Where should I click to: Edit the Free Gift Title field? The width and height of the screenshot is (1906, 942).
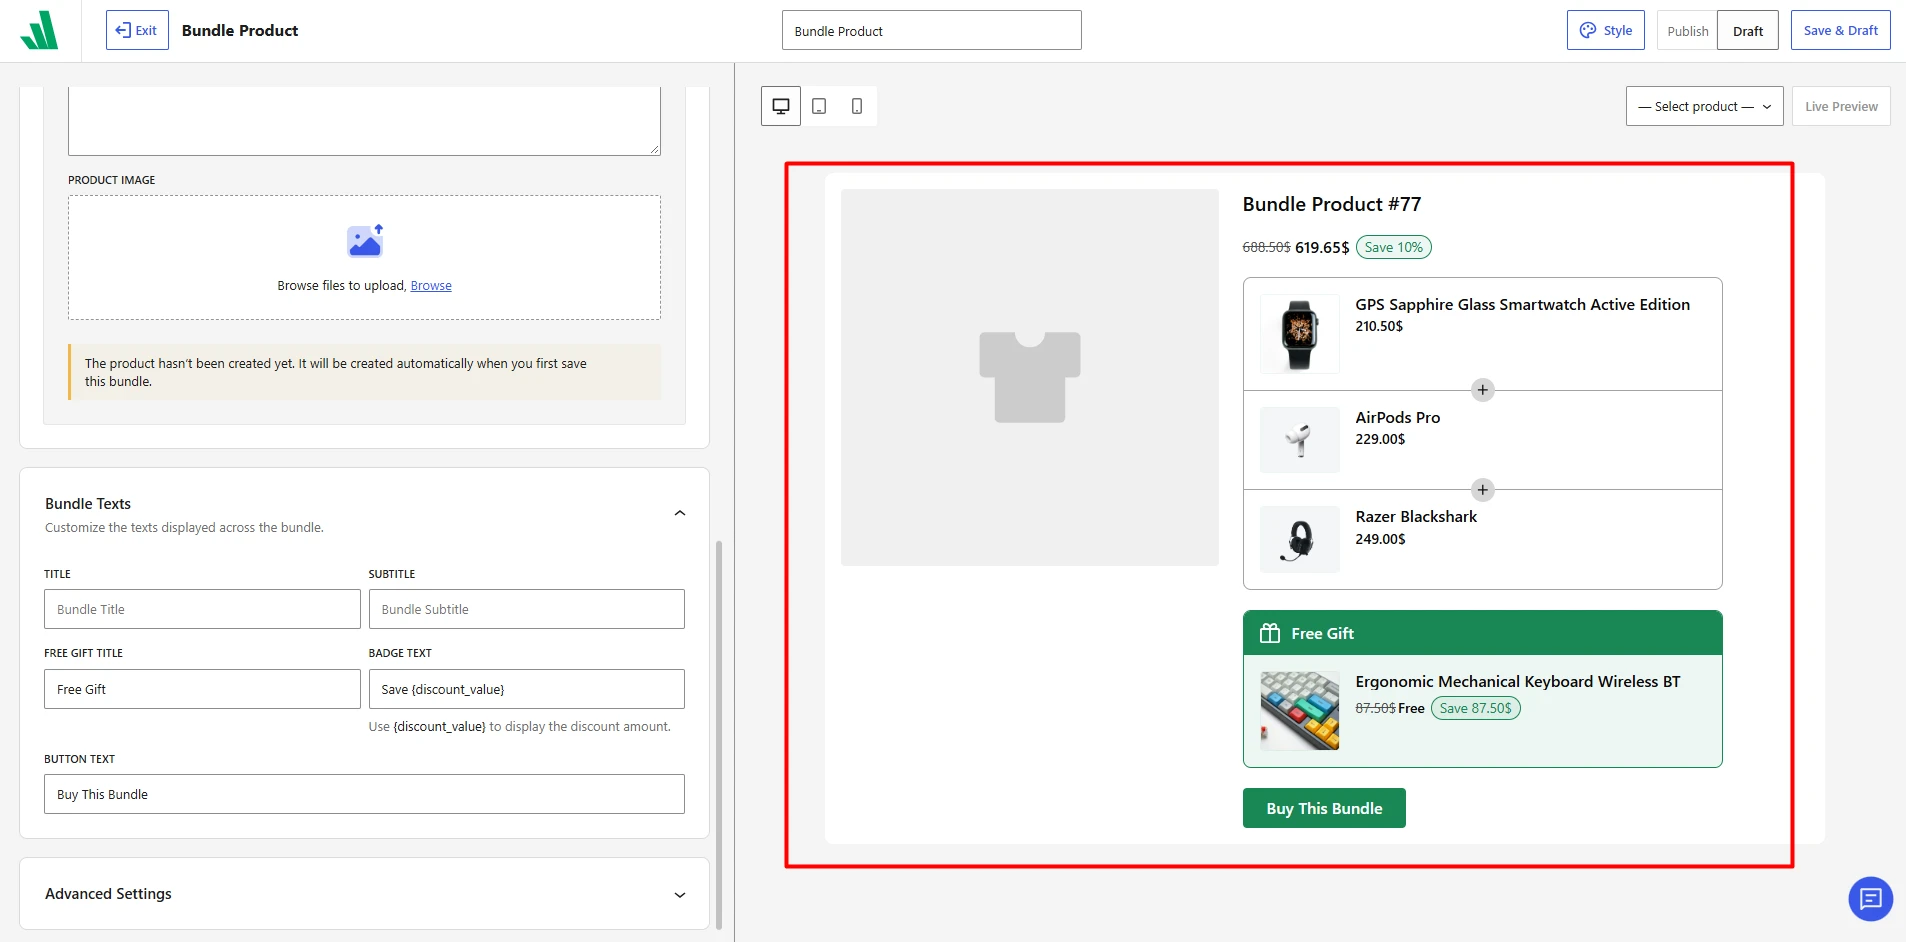click(202, 689)
